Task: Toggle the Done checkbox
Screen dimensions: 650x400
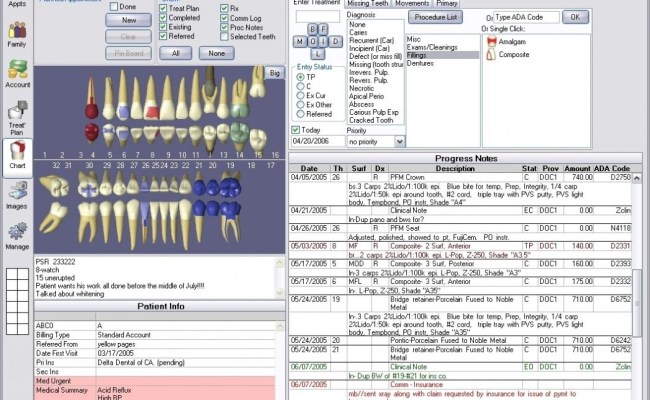Action: (114, 7)
